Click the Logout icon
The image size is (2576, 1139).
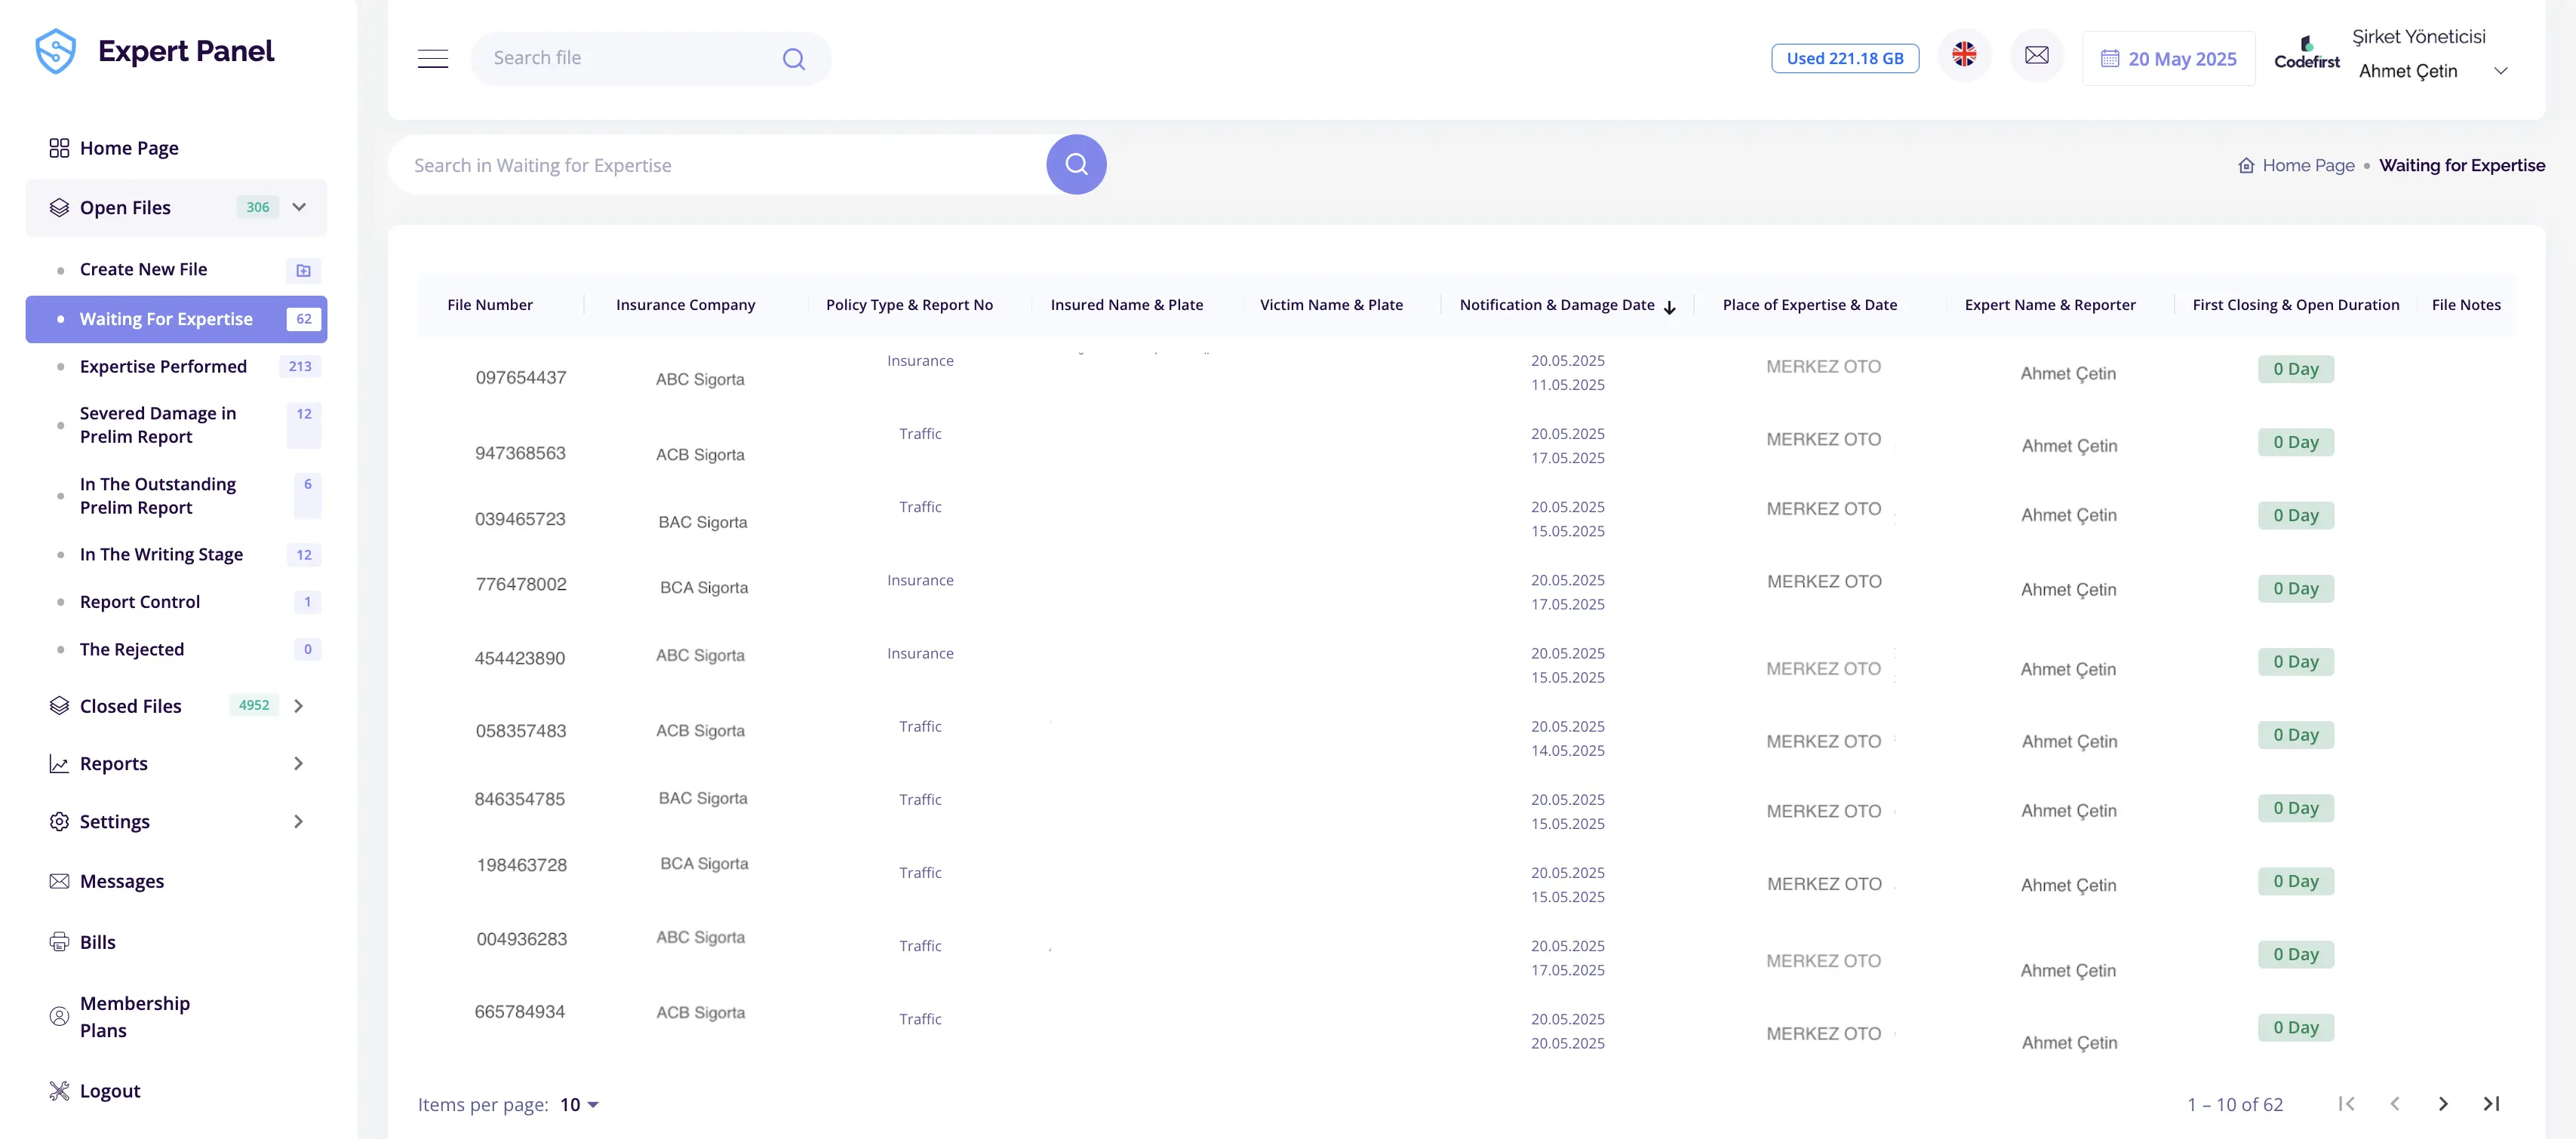click(59, 1091)
